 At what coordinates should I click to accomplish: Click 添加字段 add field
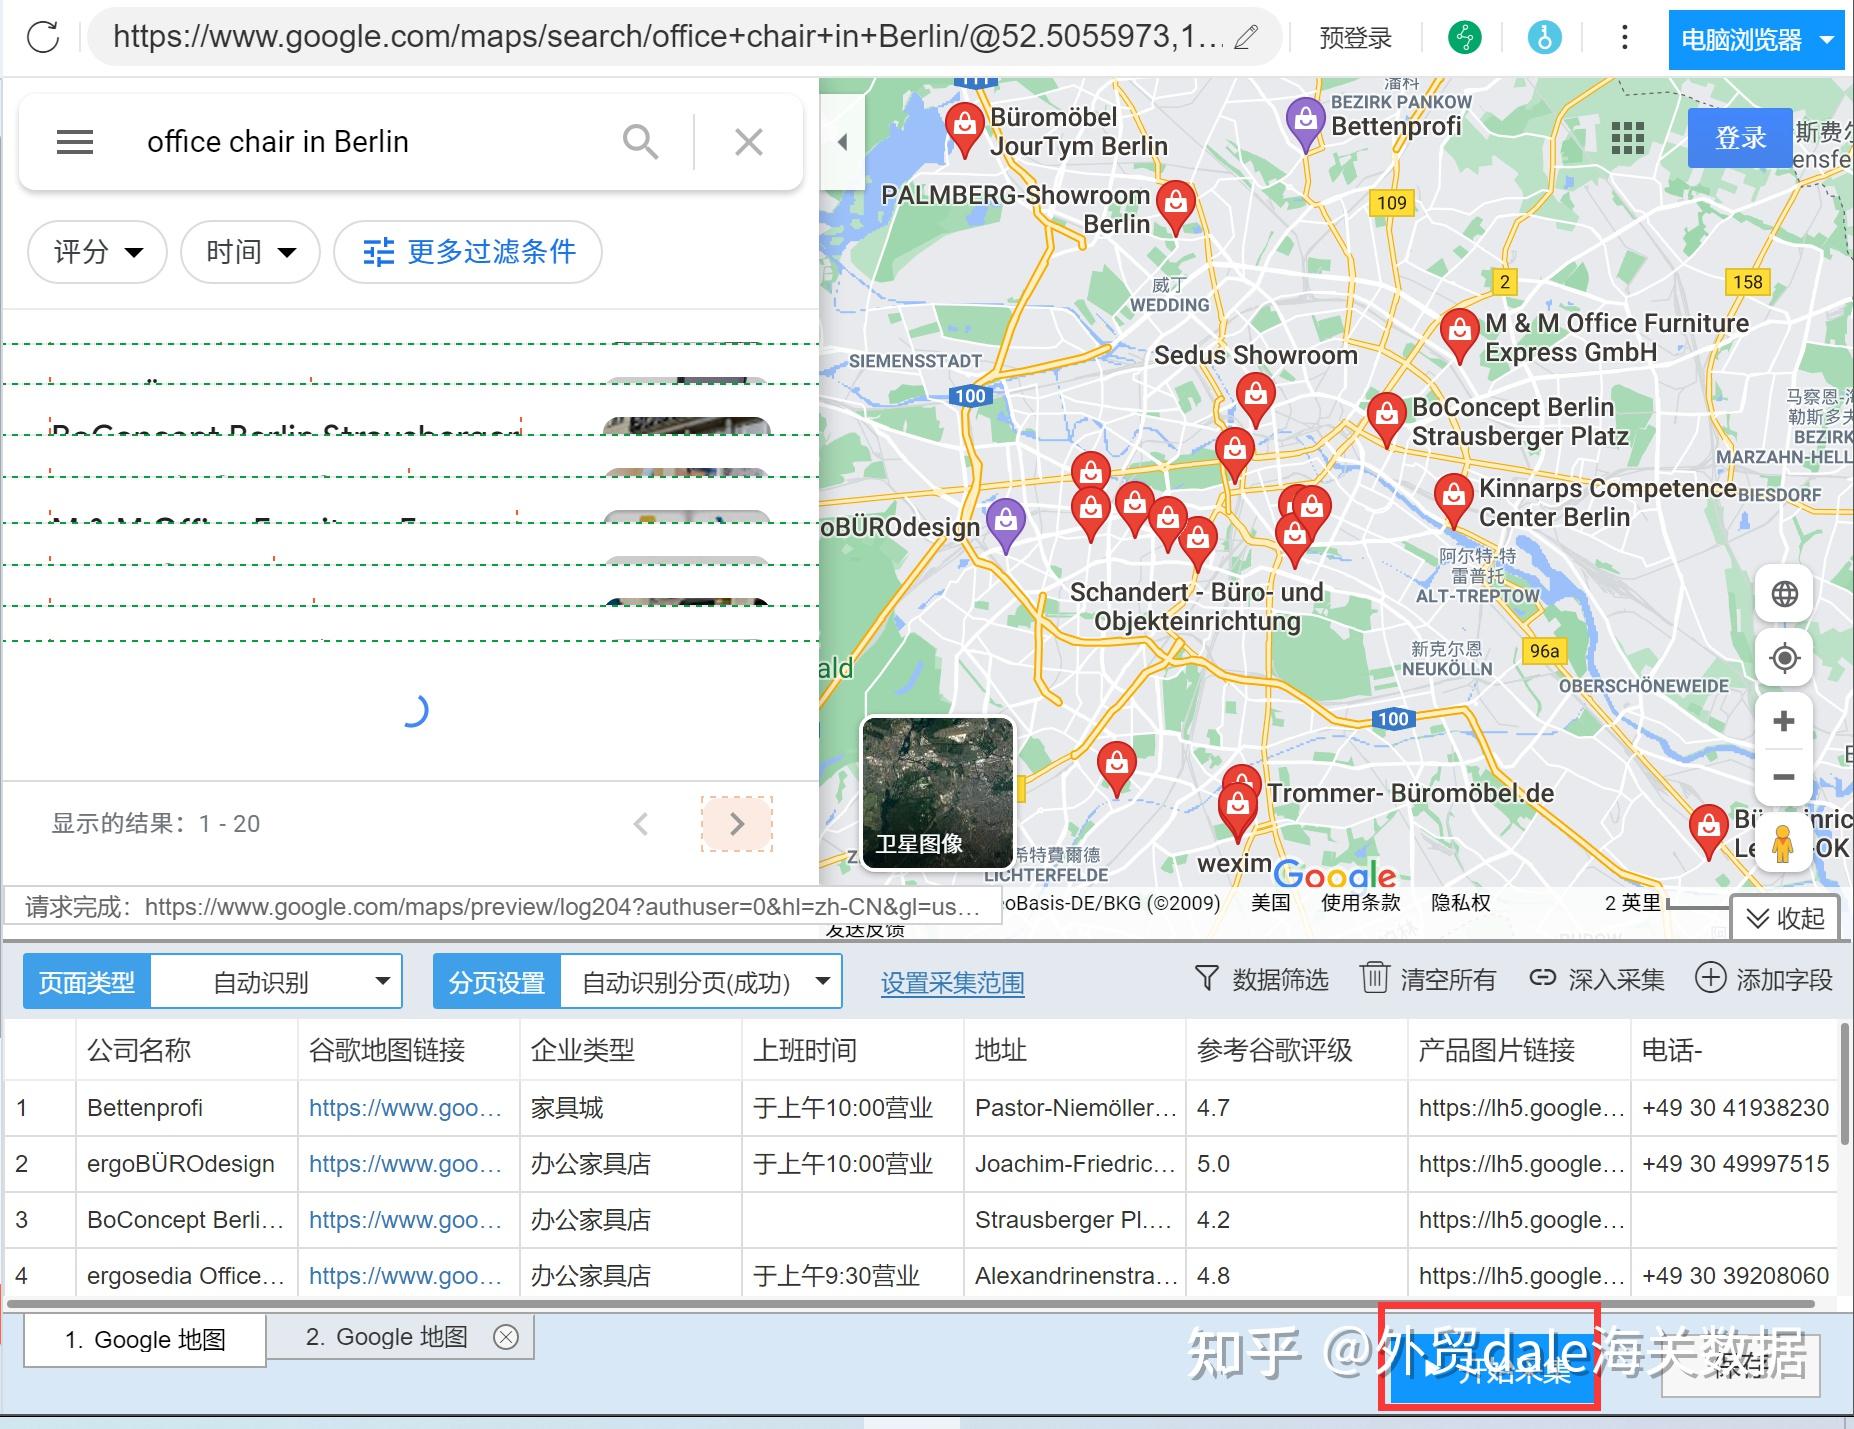pos(1764,979)
